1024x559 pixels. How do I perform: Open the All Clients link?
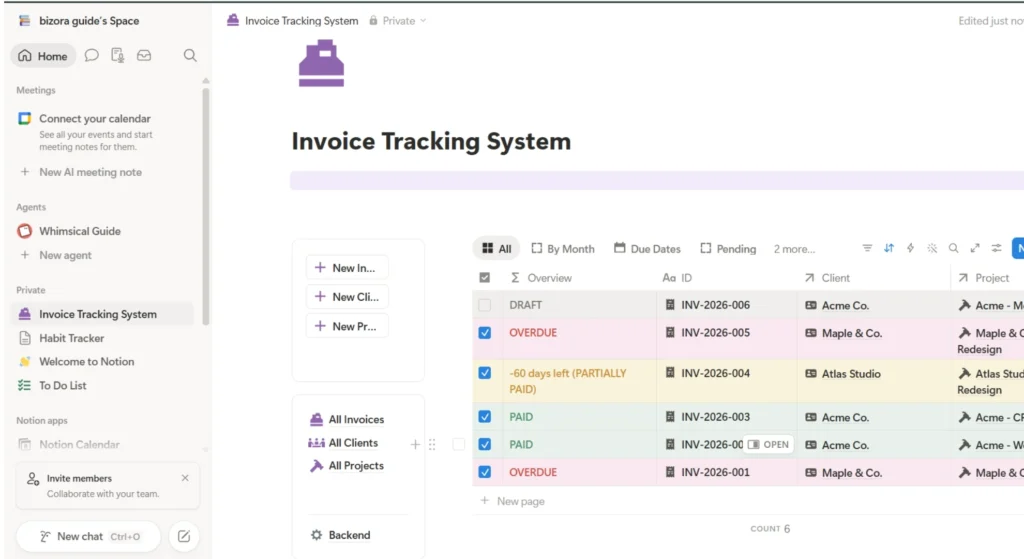pyautogui.click(x=344, y=443)
